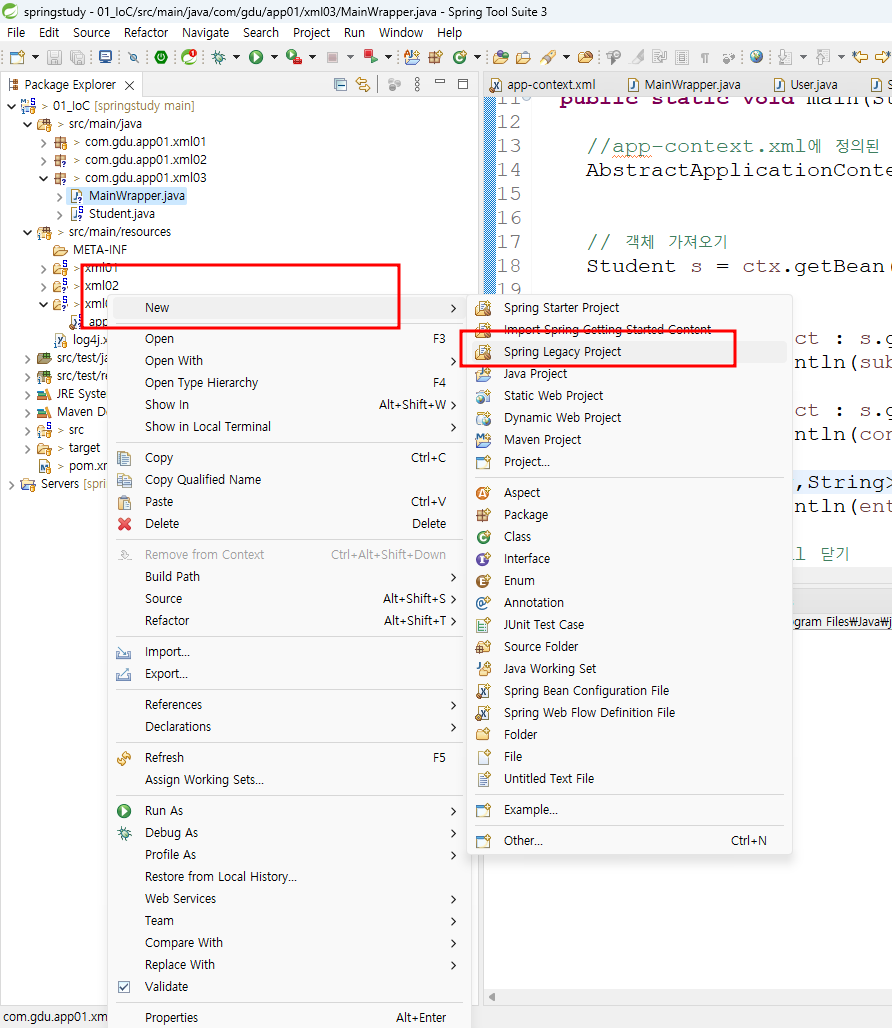Click the Aspect icon in New submenu

(x=484, y=492)
